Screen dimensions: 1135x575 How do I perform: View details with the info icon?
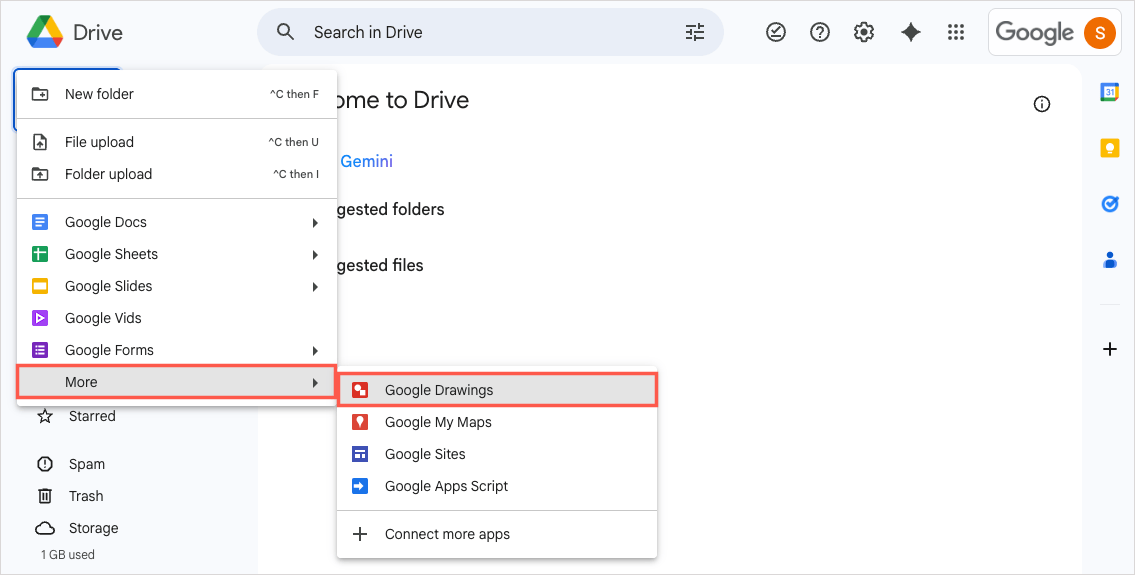(x=1042, y=104)
